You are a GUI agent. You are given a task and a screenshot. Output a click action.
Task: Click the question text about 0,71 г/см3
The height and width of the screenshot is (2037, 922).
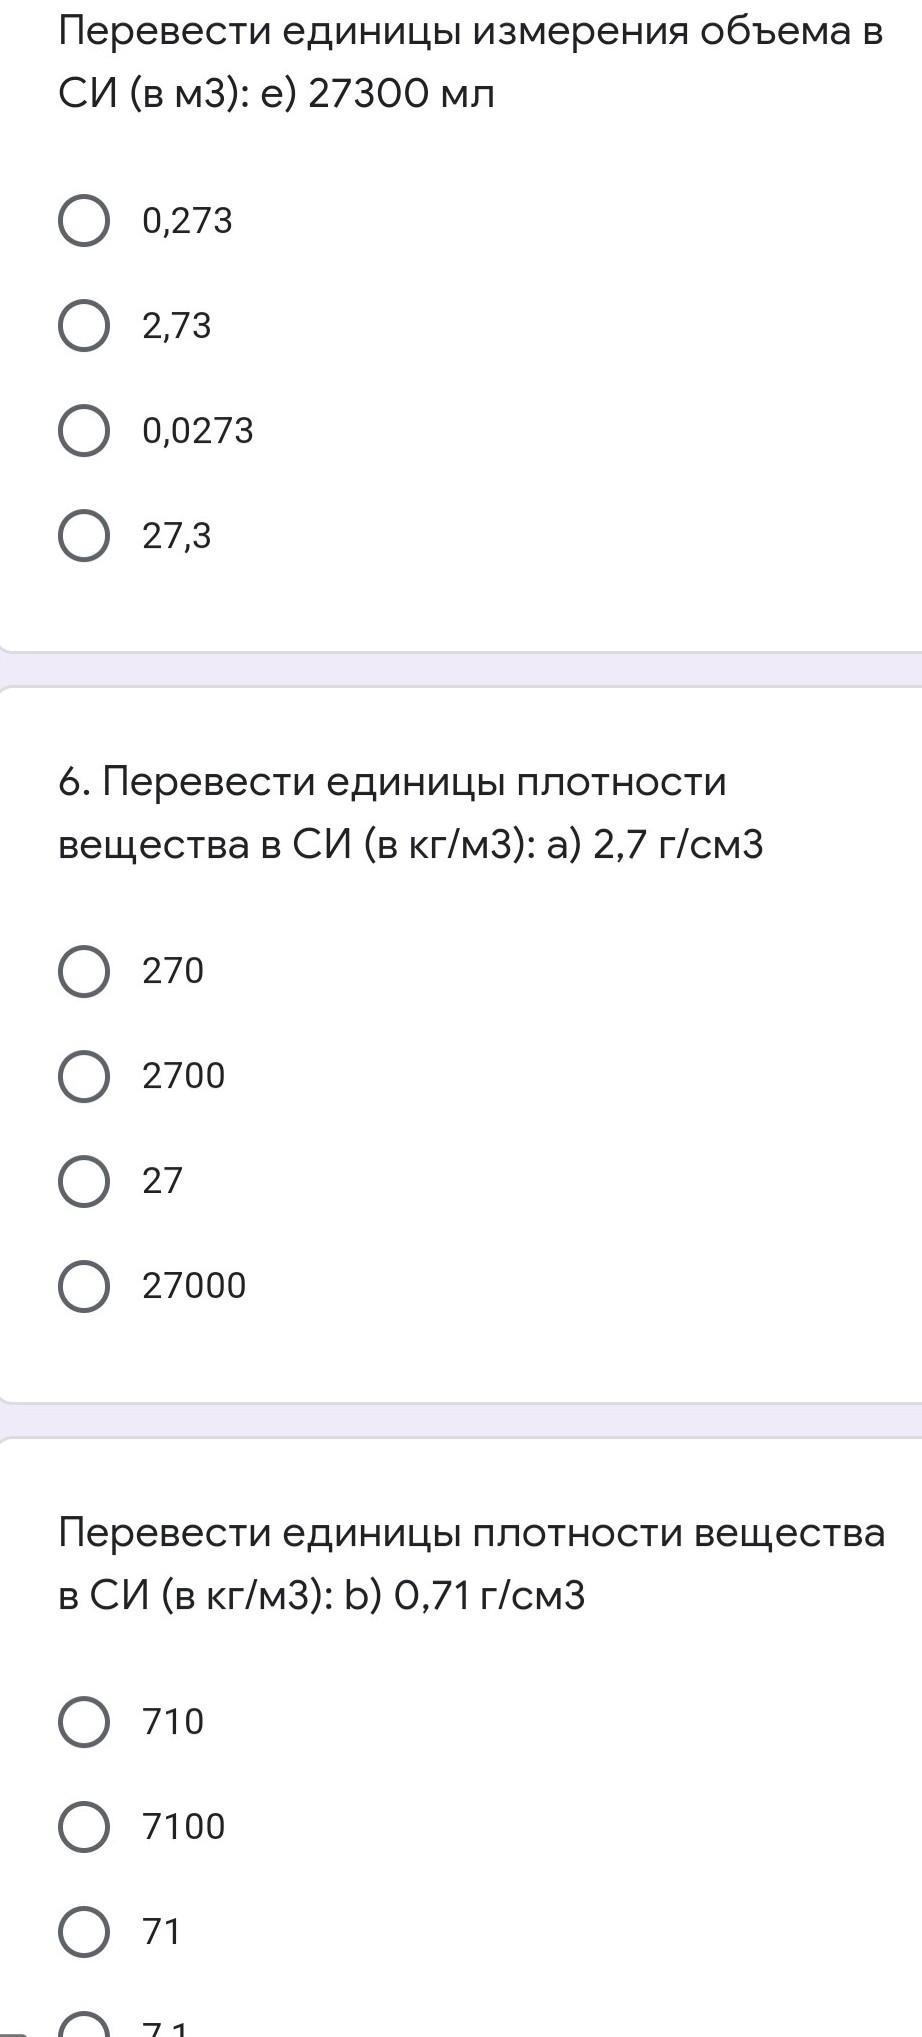click(471, 1564)
